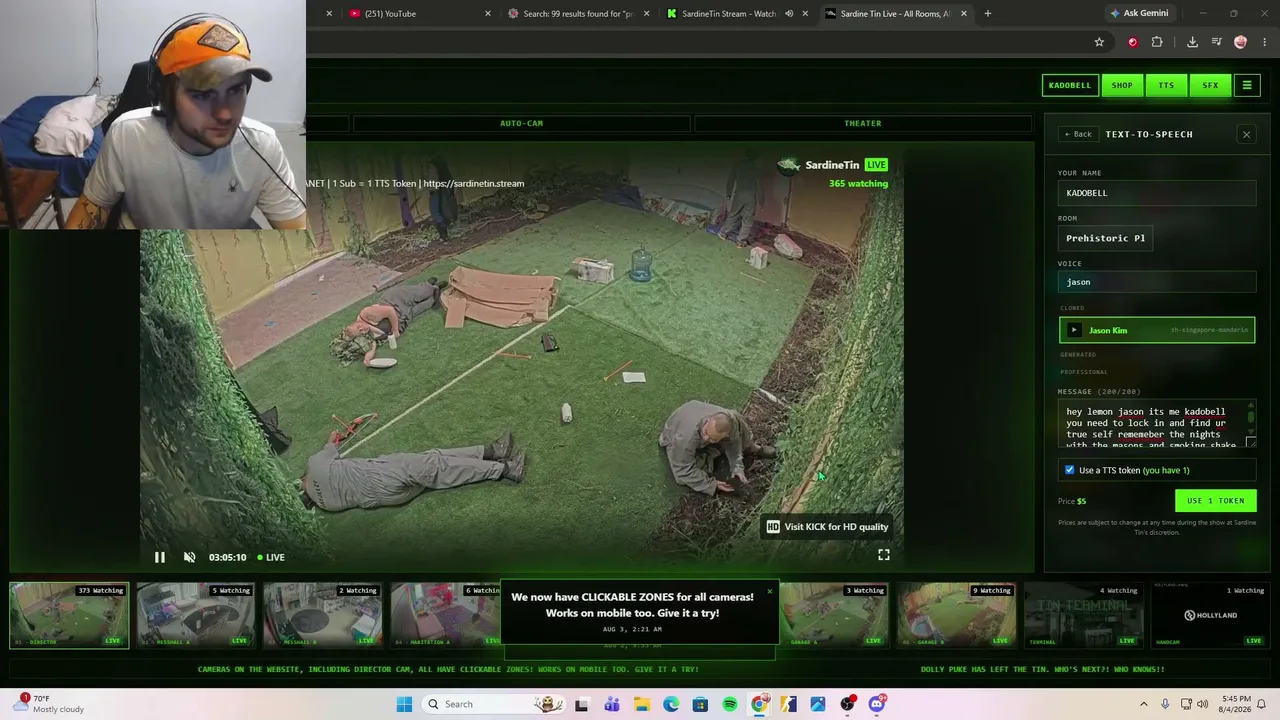
Task: Open Microsoft Store from the taskbar
Action: pos(700,704)
